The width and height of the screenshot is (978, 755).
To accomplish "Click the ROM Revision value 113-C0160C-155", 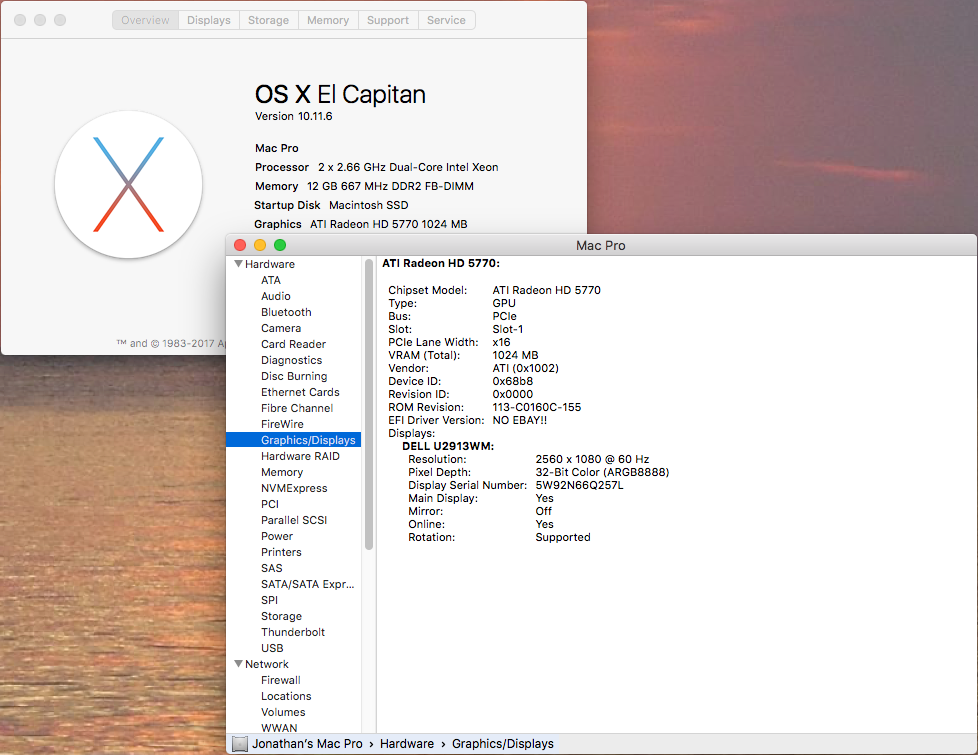I will (536, 407).
